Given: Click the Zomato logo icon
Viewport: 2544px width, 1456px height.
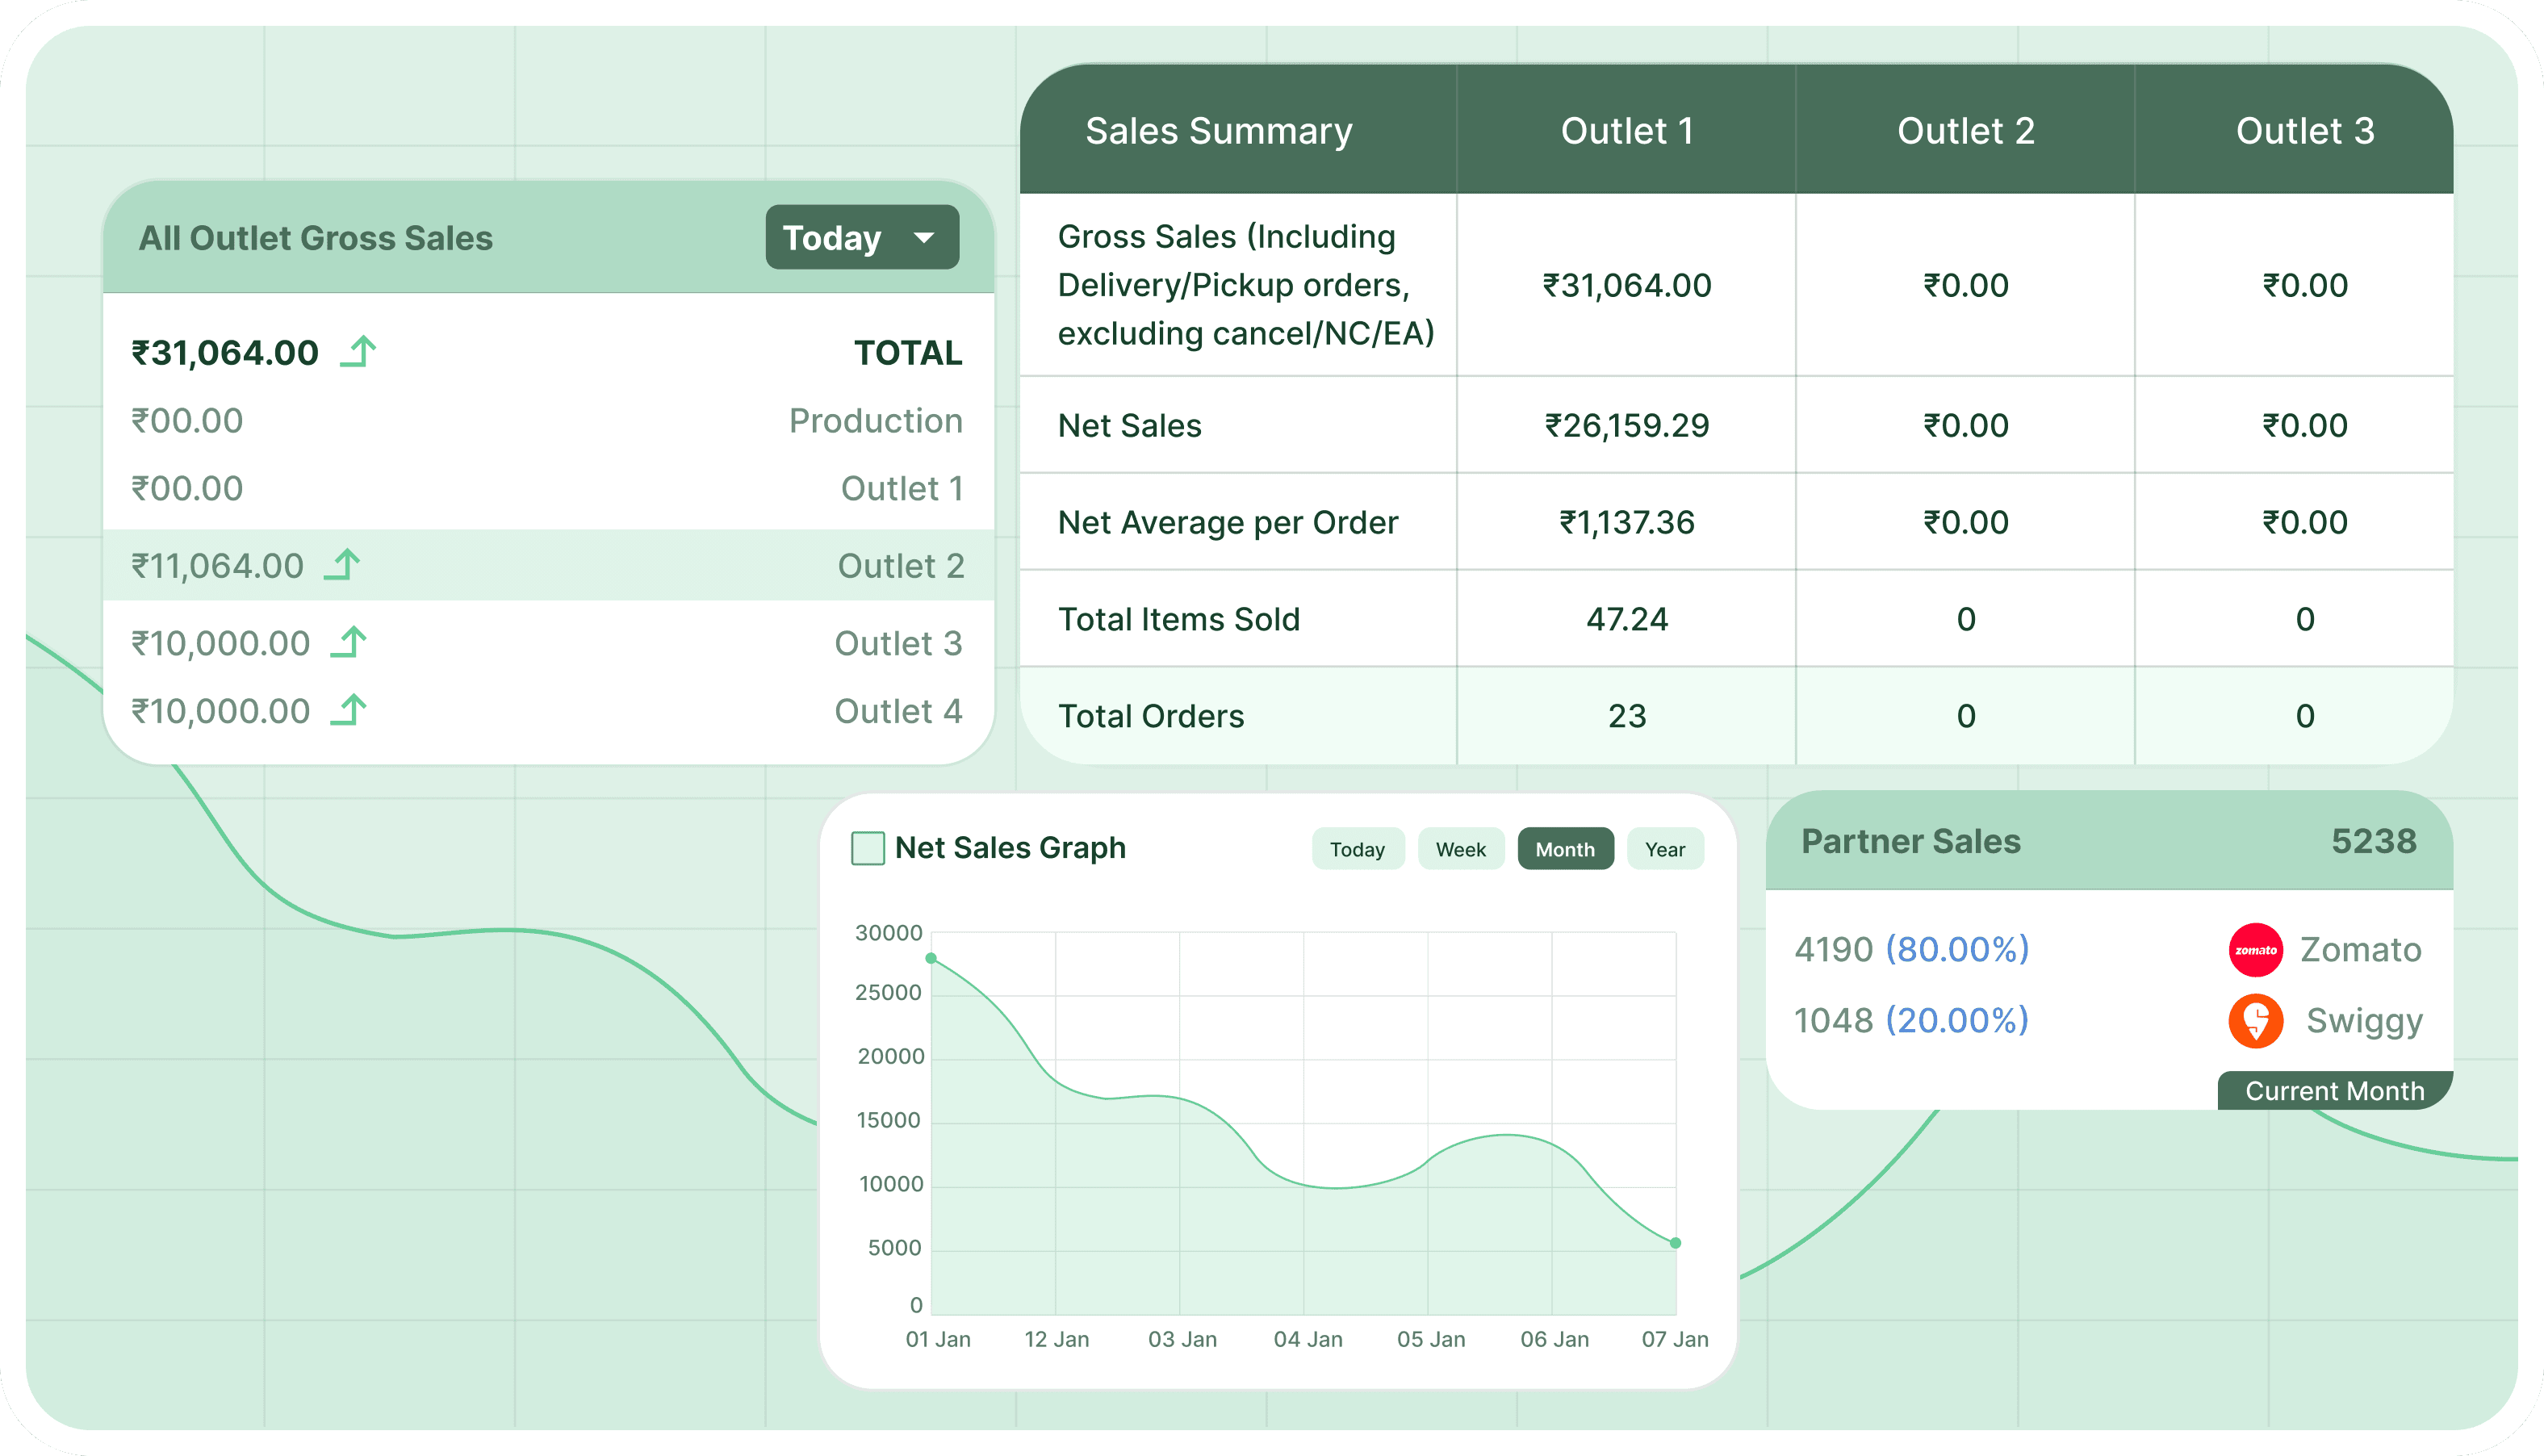Looking at the screenshot, I should coord(2255,949).
